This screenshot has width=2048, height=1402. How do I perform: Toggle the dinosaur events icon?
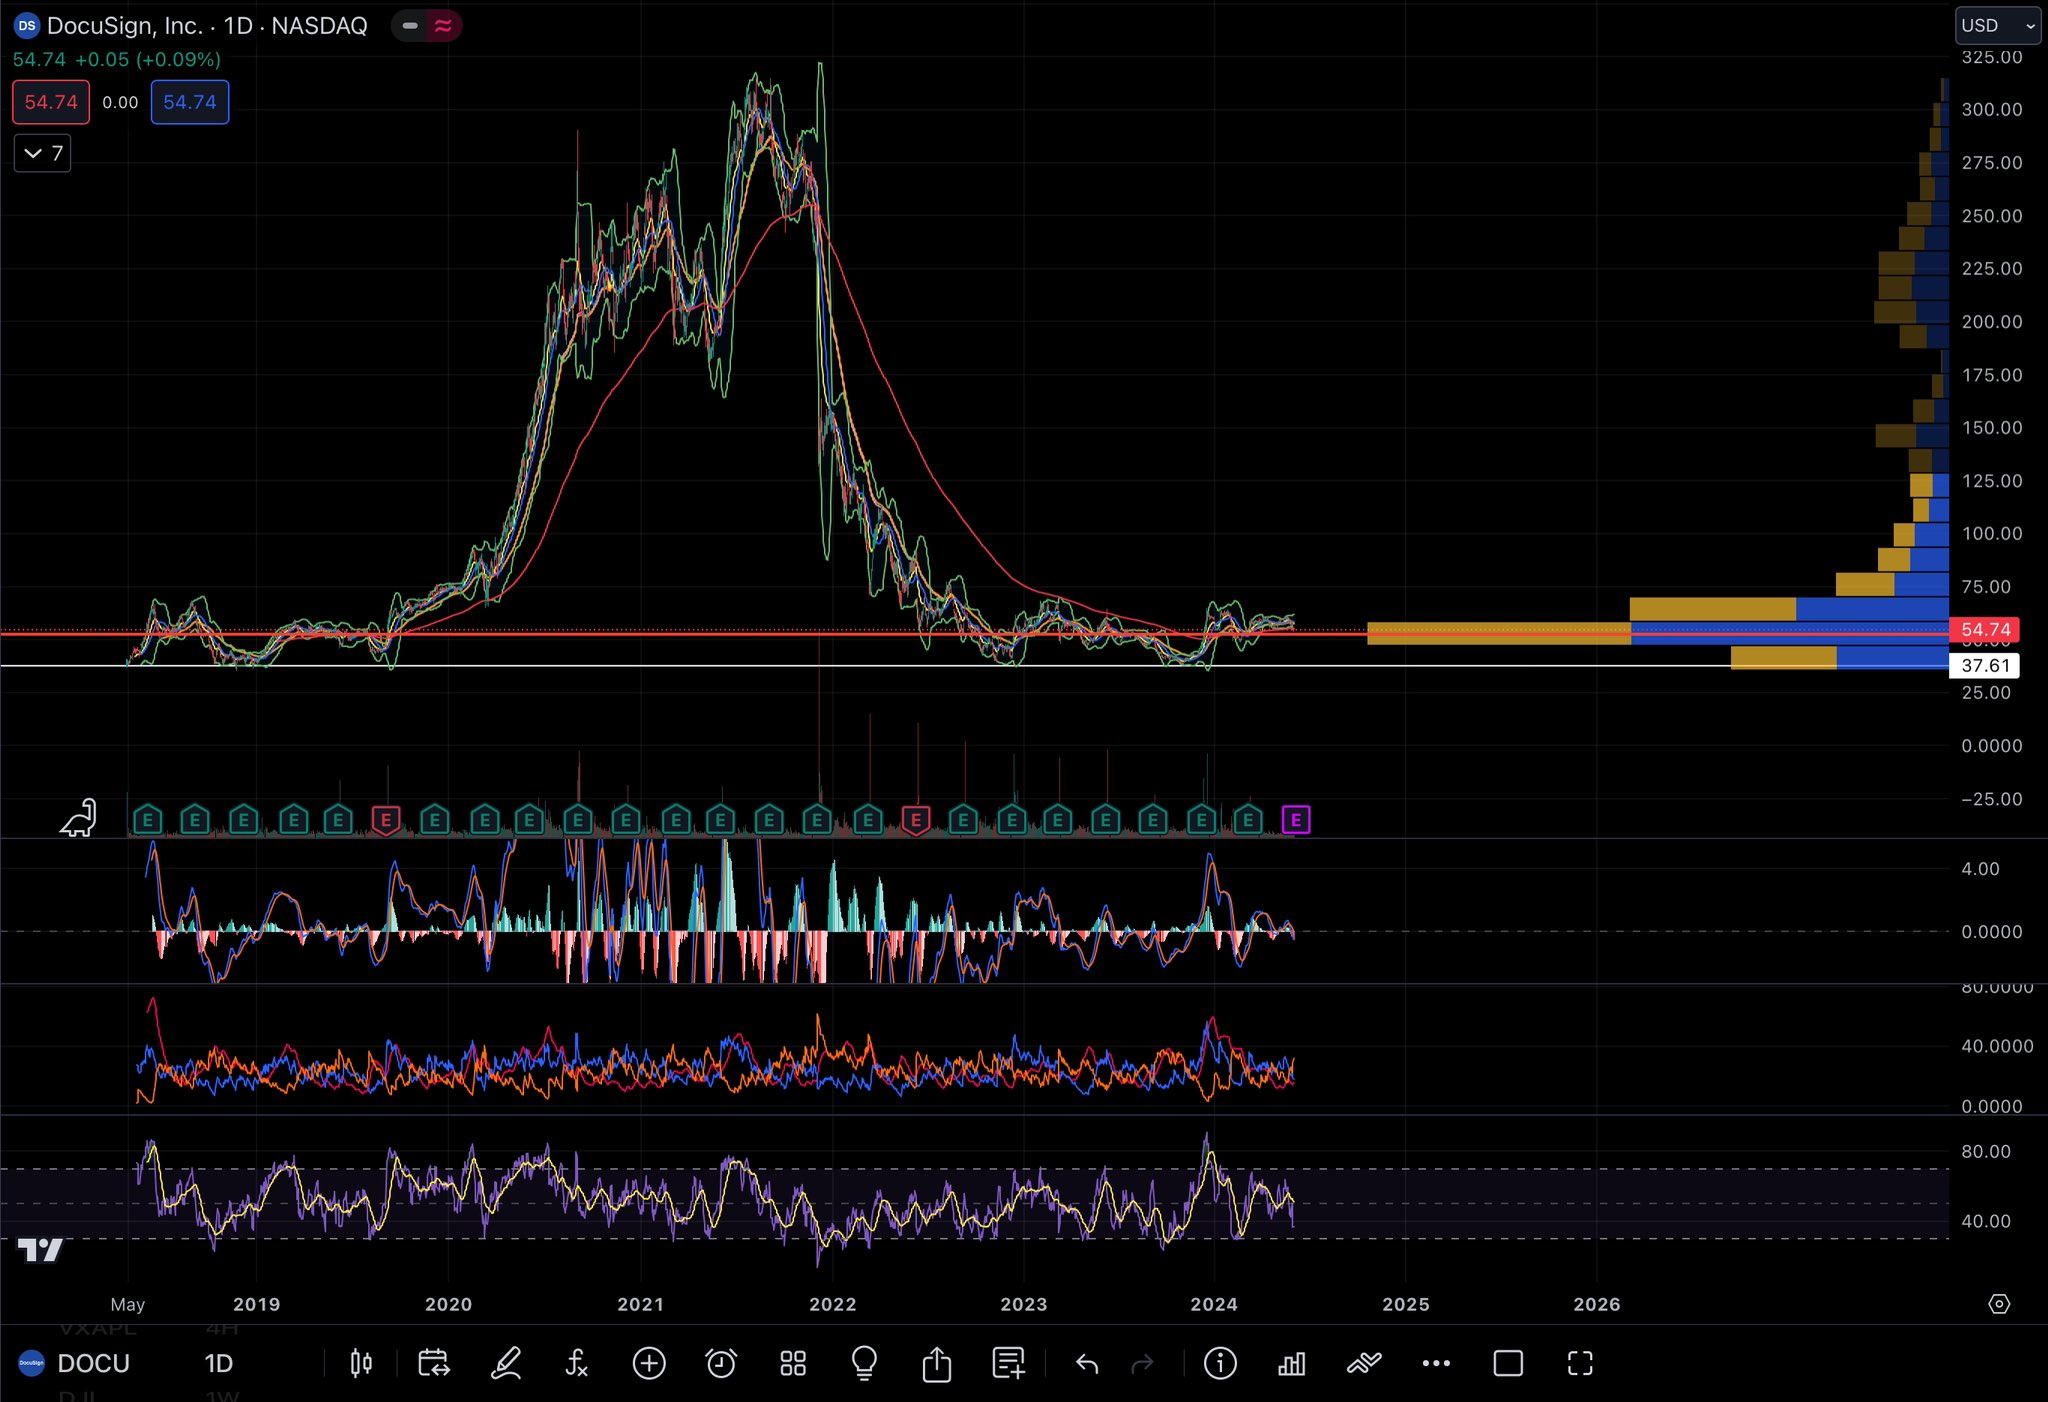pyautogui.click(x=78, y=818)
